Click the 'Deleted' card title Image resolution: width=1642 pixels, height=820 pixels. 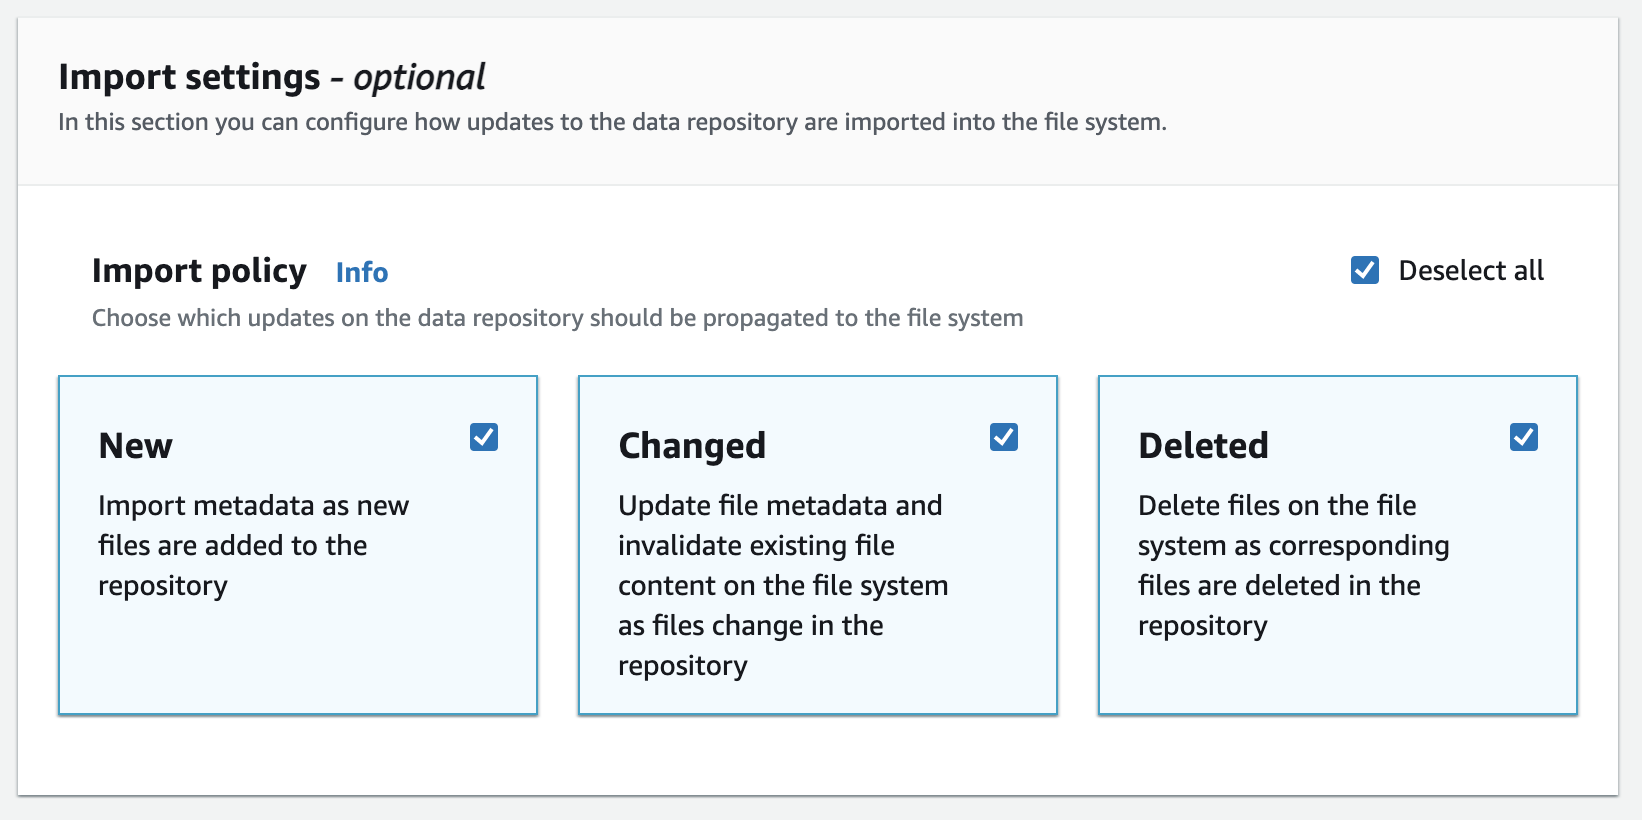pyautogui.click(x=1203, y=446)
